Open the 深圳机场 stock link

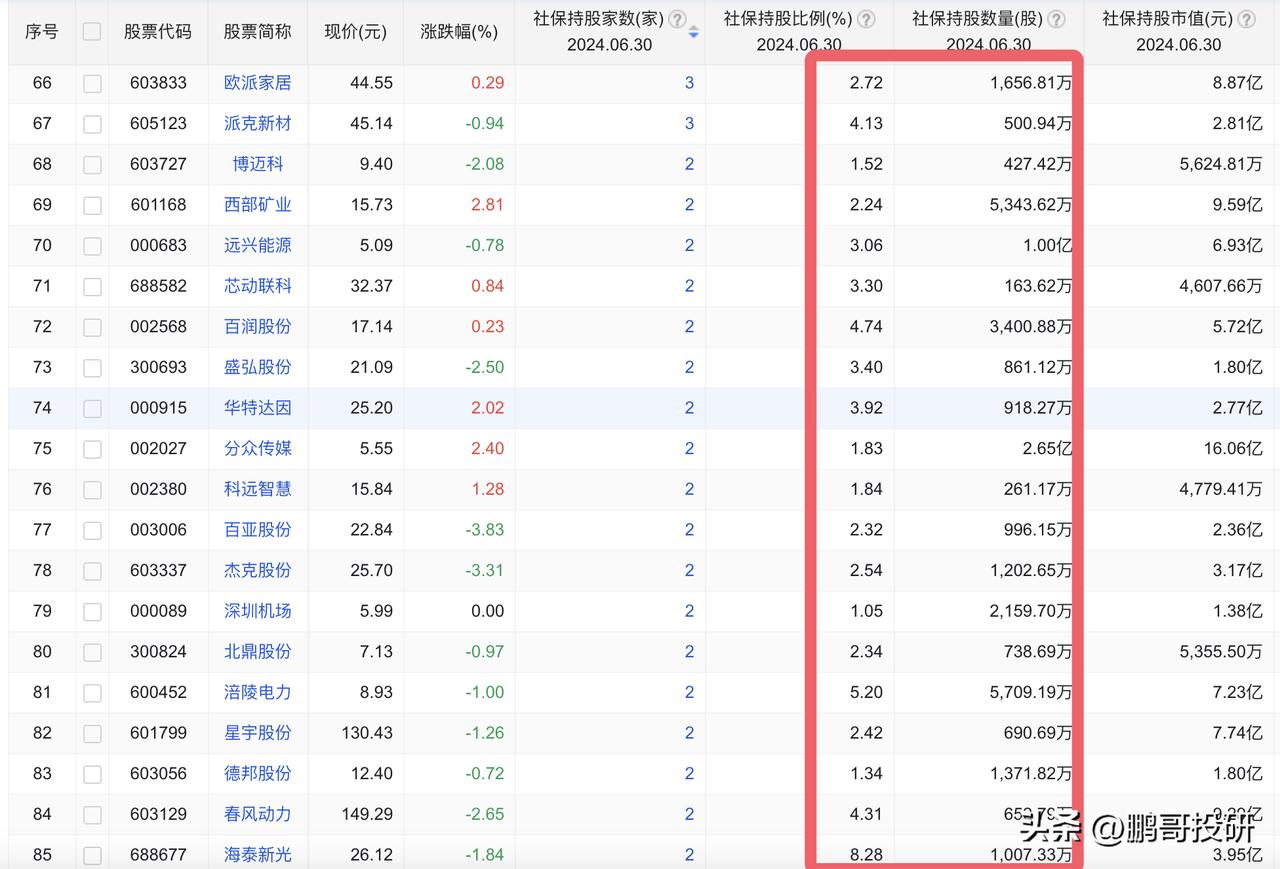pos(258,611)
